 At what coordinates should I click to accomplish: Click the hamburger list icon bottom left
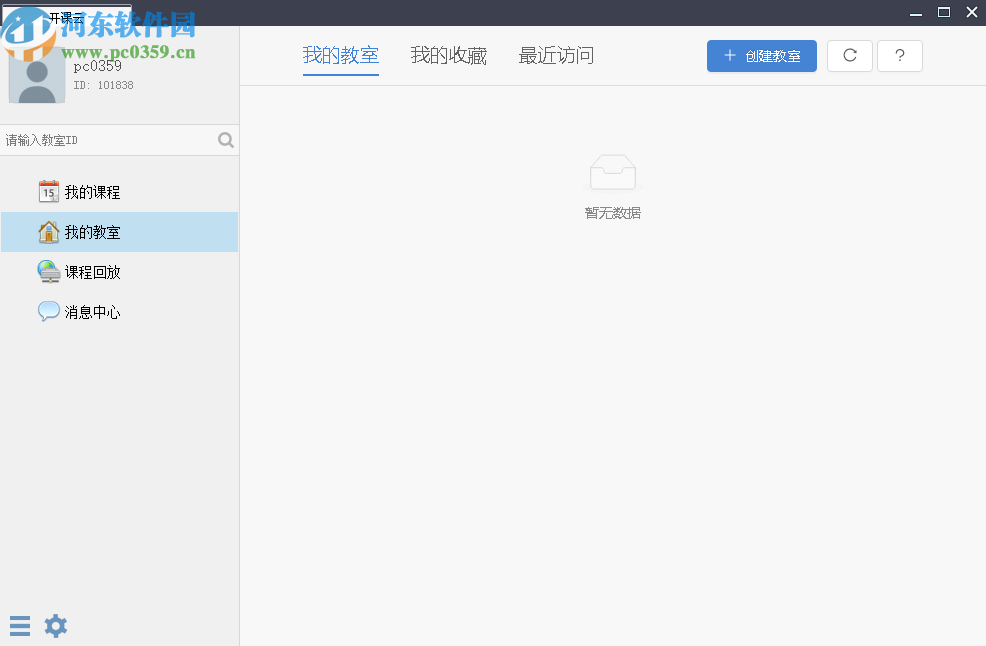point(20,625)
